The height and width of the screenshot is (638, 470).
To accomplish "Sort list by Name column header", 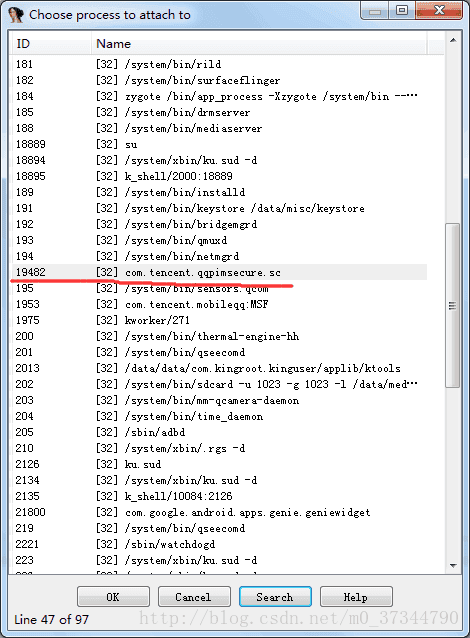I will [259, 44].
